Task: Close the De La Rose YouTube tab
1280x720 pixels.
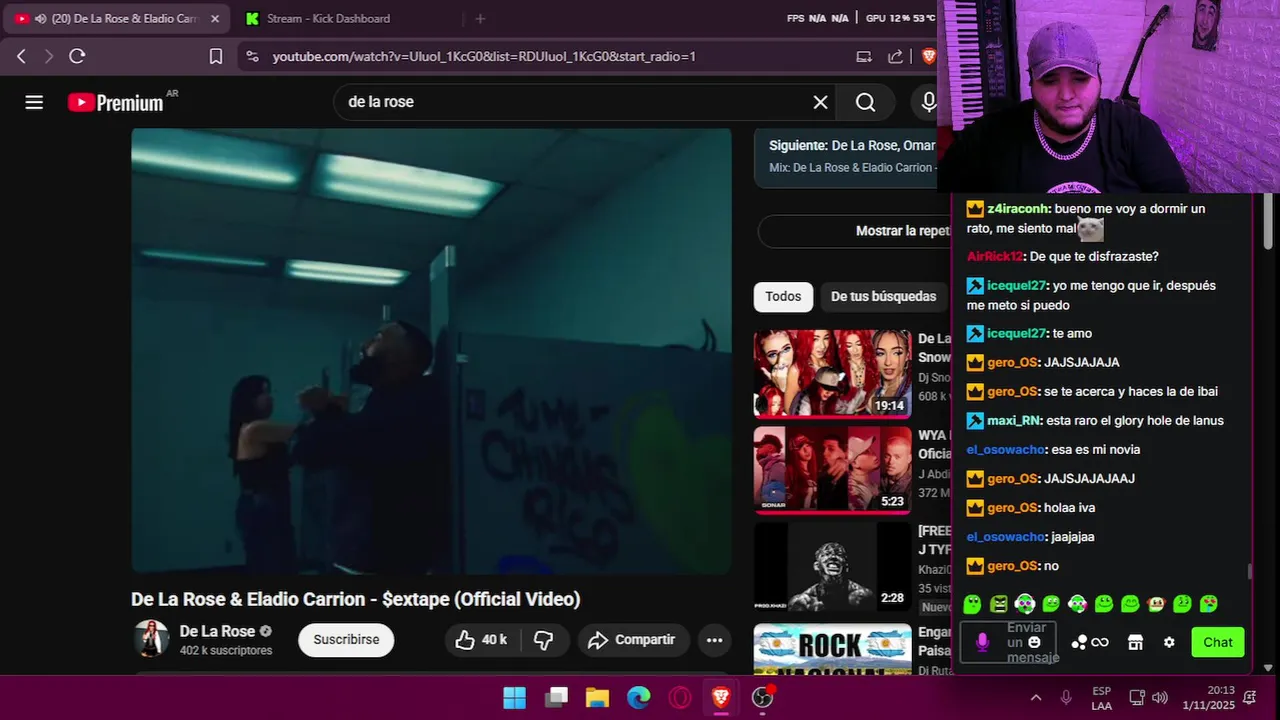Action: [214, 18]
